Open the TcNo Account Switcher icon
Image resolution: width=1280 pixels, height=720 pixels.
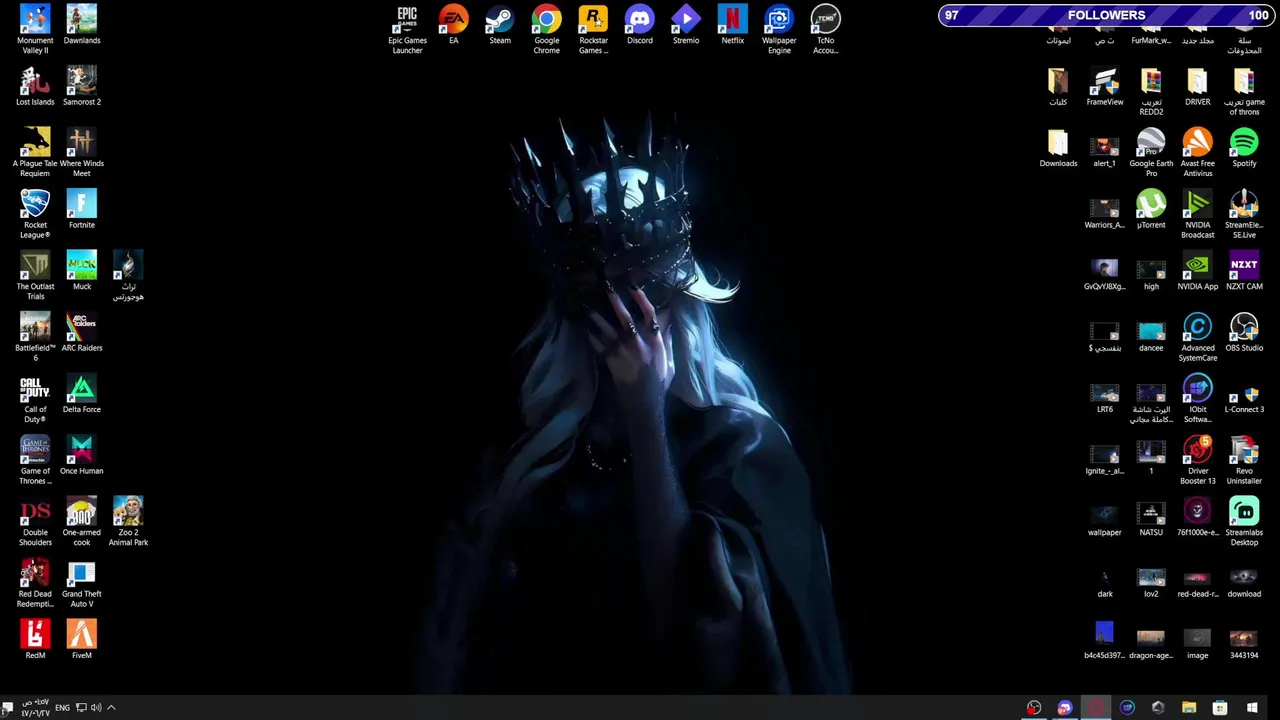tap(825, 29)
